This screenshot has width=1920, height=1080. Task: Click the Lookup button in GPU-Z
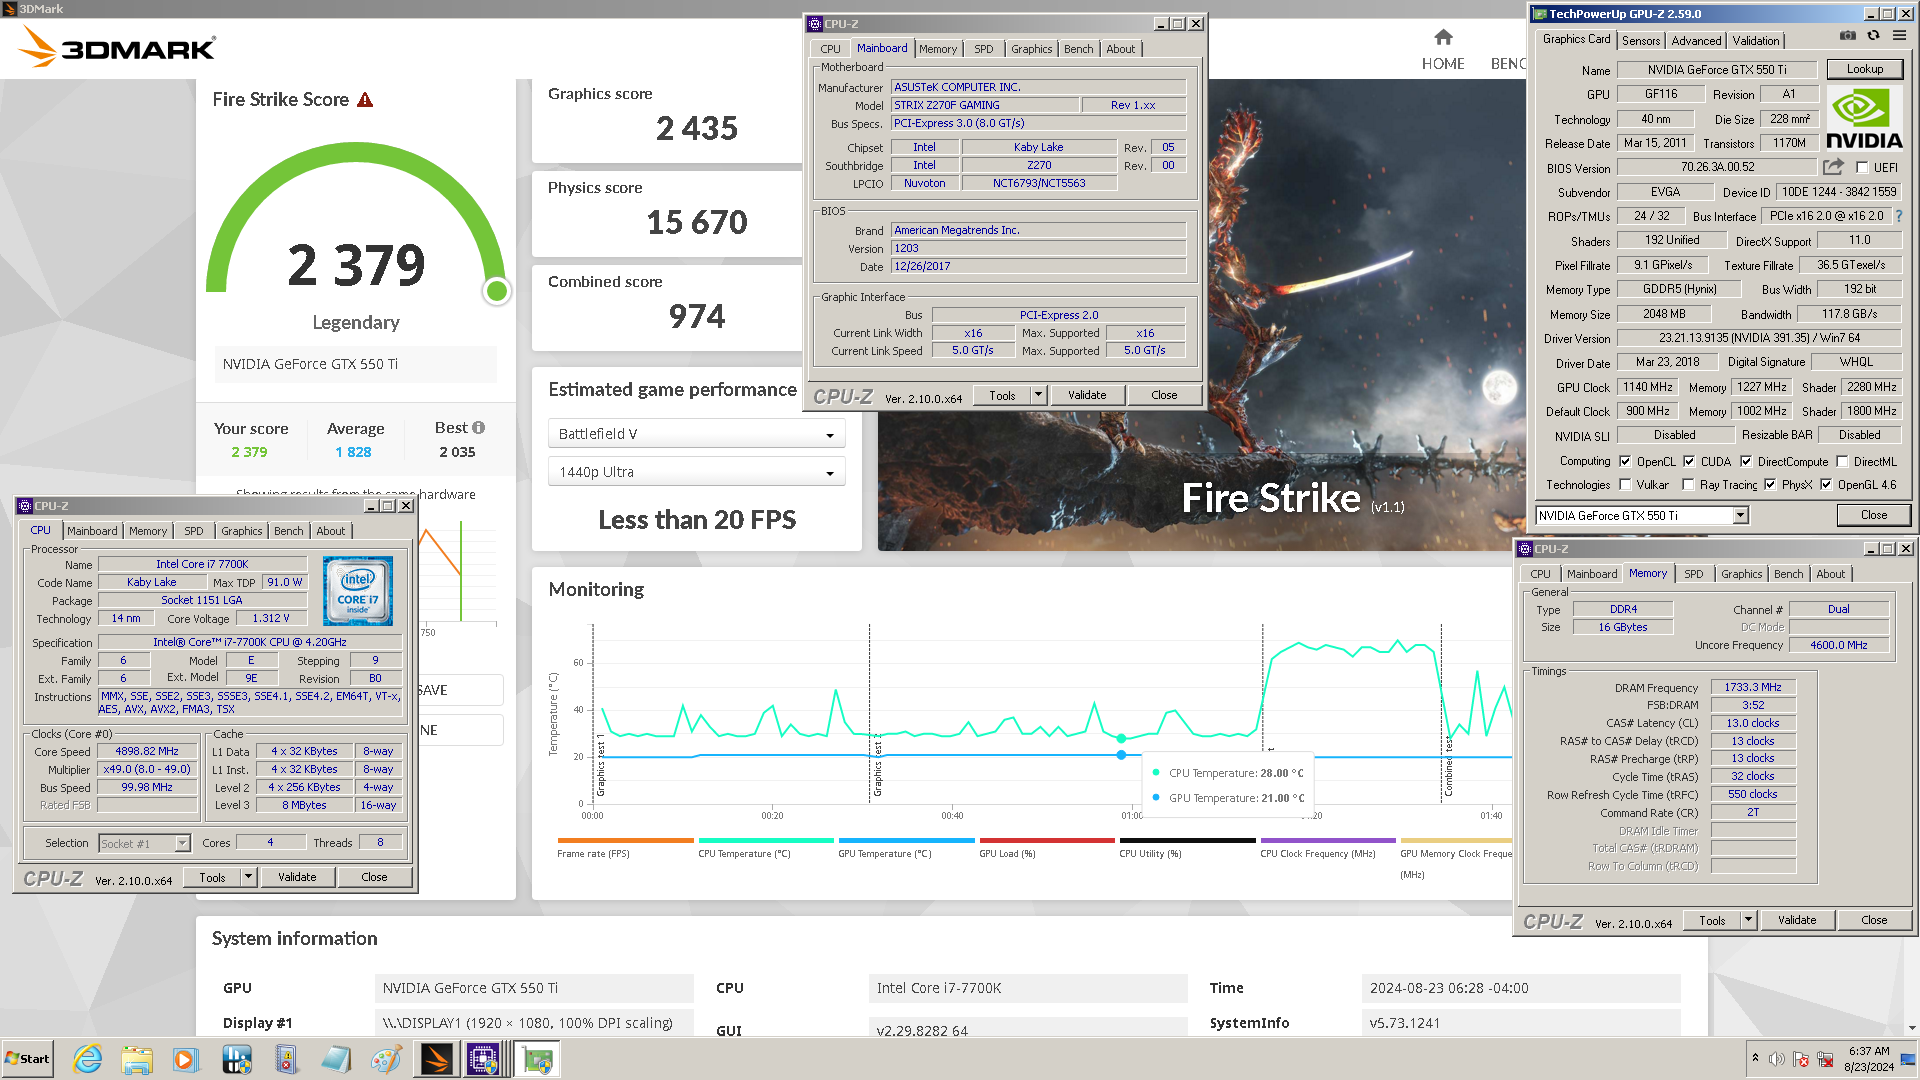point(1864,69)
